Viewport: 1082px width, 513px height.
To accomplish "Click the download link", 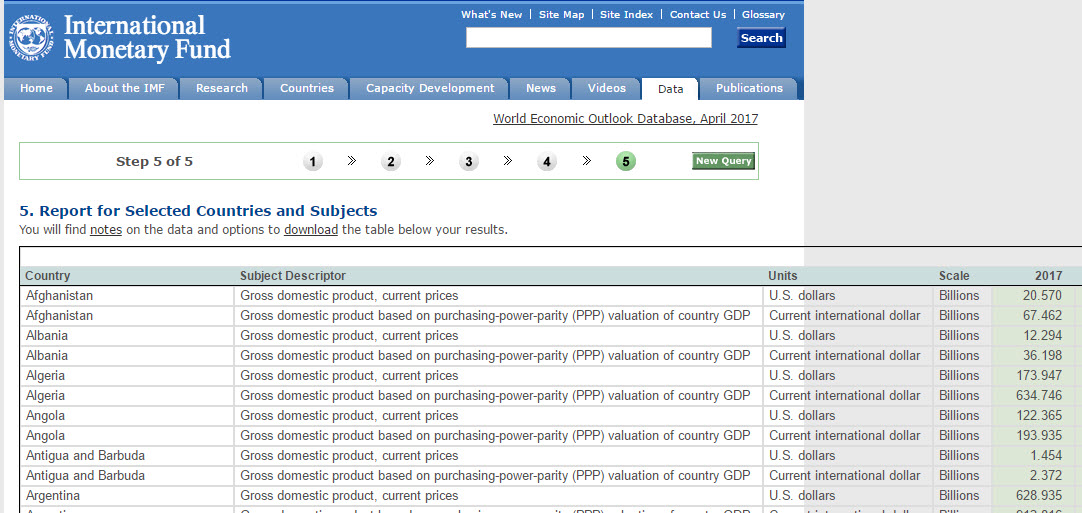I will (x=311, y=230).
